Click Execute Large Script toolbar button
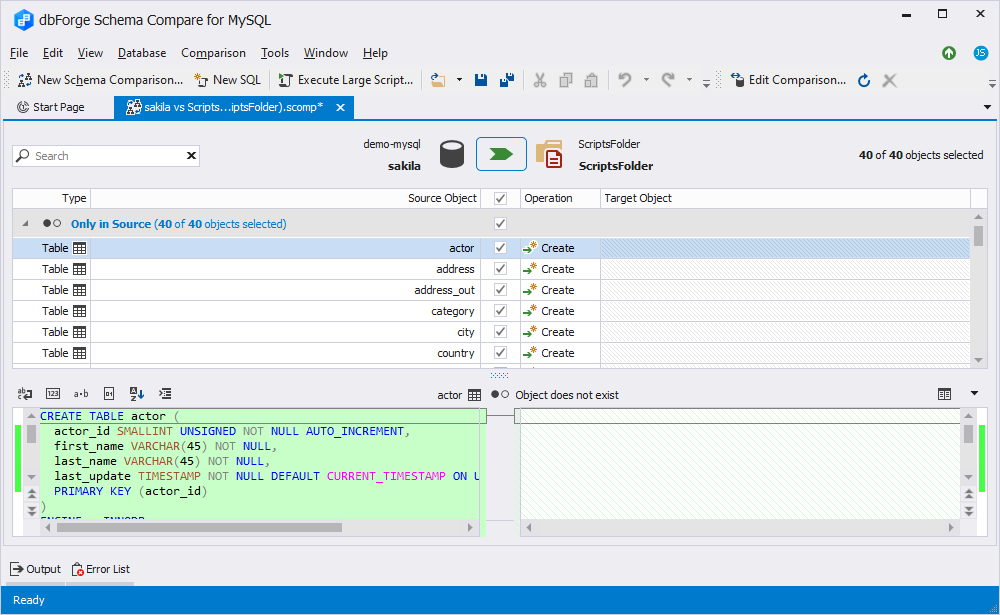The height and width of the screenshot is (615, 1000). pos(346,80)
